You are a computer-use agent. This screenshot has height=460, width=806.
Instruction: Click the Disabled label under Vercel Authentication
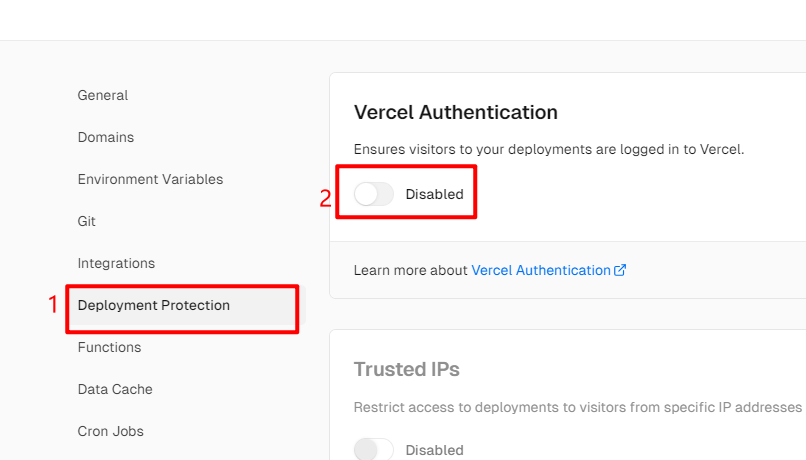coord(434,194)
